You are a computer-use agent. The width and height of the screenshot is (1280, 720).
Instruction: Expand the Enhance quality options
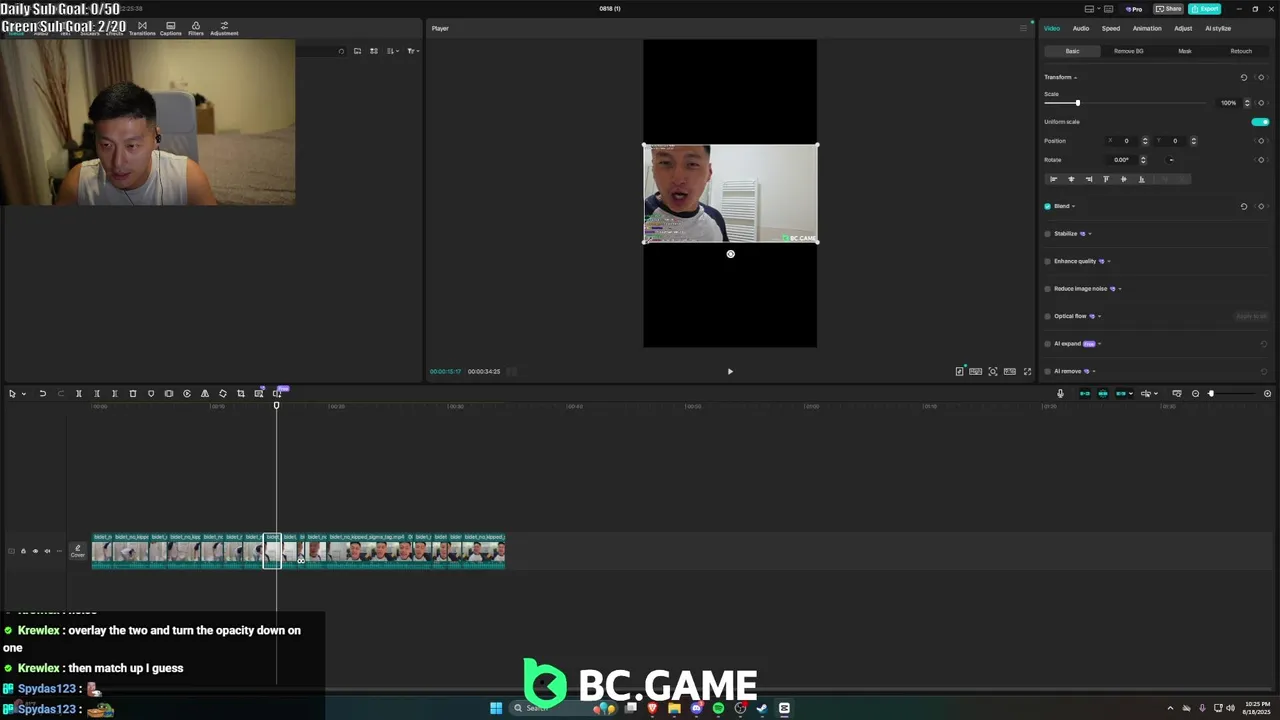tap(1109, 262)
